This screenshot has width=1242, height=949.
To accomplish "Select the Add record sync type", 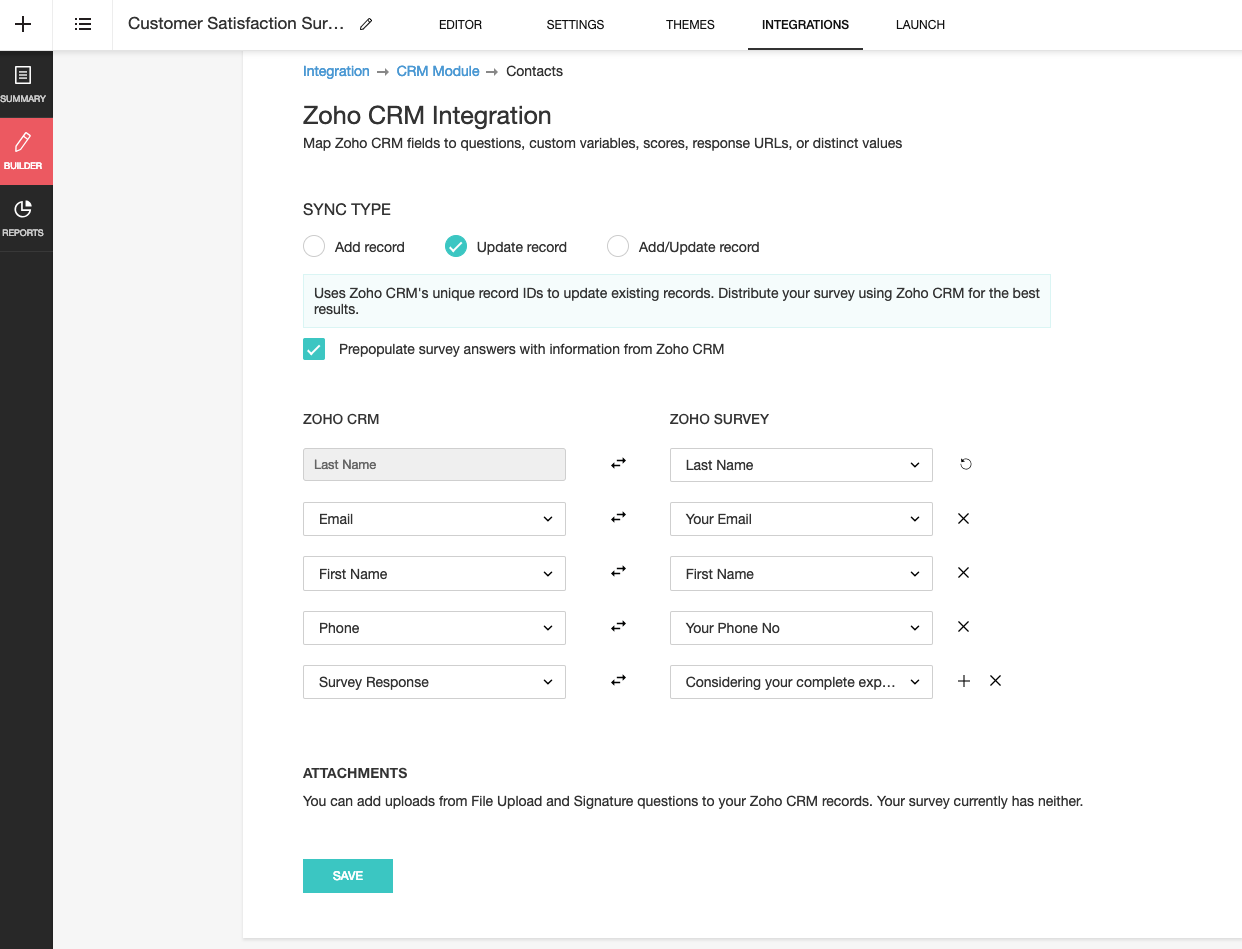I will coord(314,246).
